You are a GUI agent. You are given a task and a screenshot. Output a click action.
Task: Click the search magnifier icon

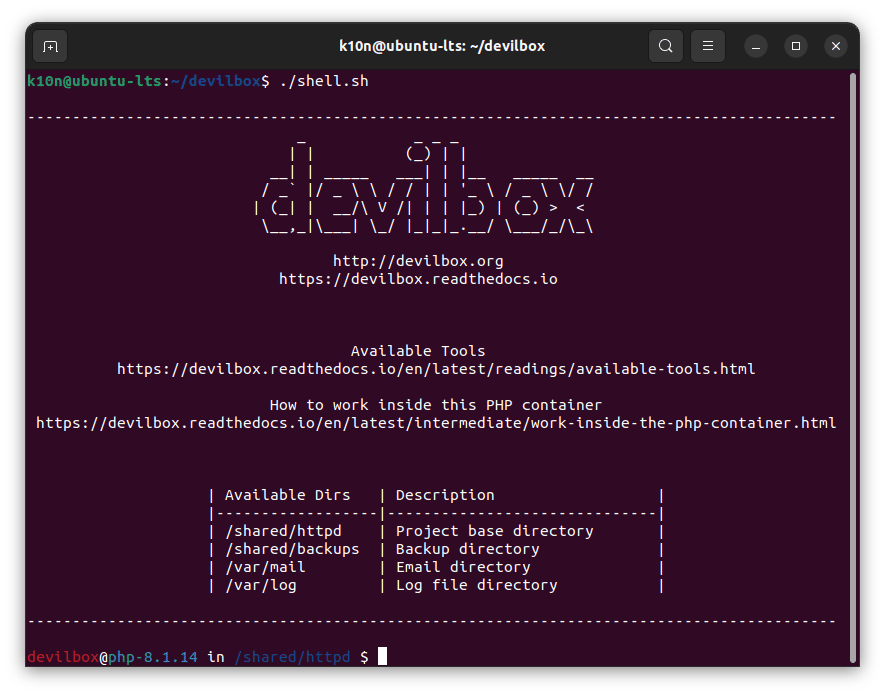click(665, 46)
